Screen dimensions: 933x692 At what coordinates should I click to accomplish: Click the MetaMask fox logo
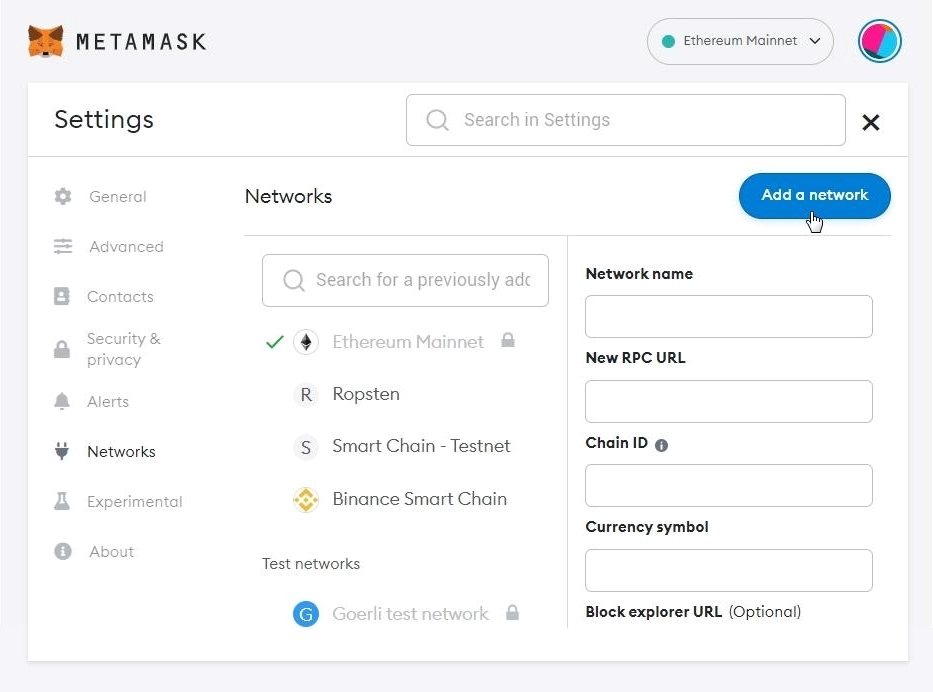[x=45, y=41]
